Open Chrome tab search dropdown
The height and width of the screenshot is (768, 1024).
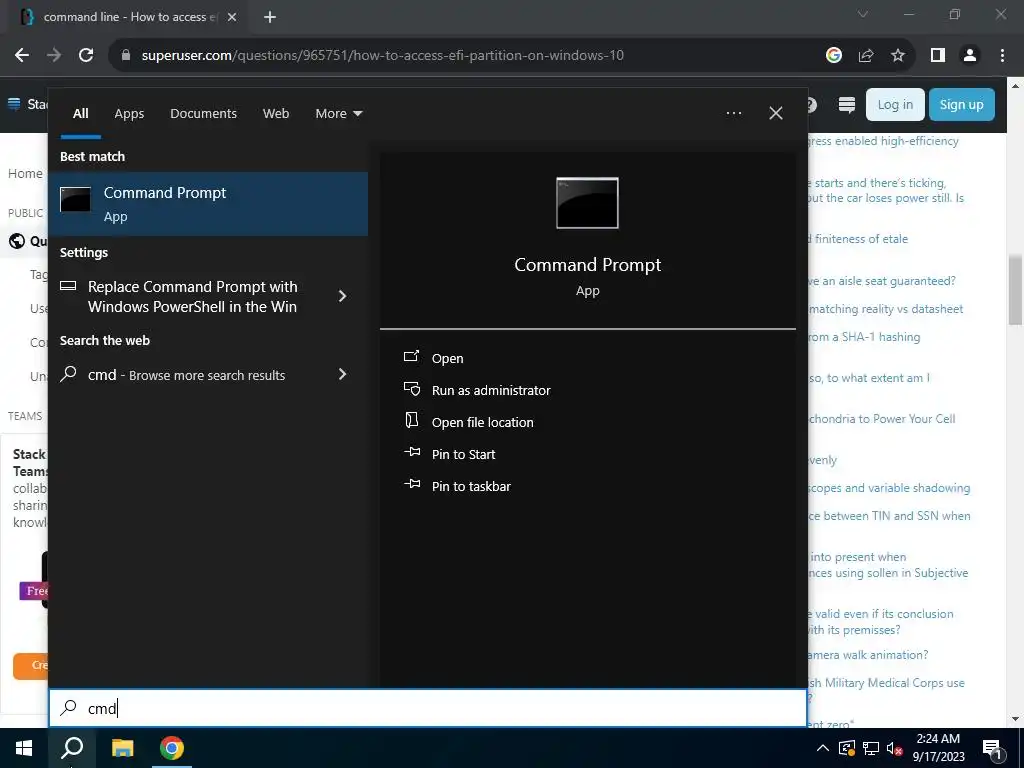click(863, 14)
